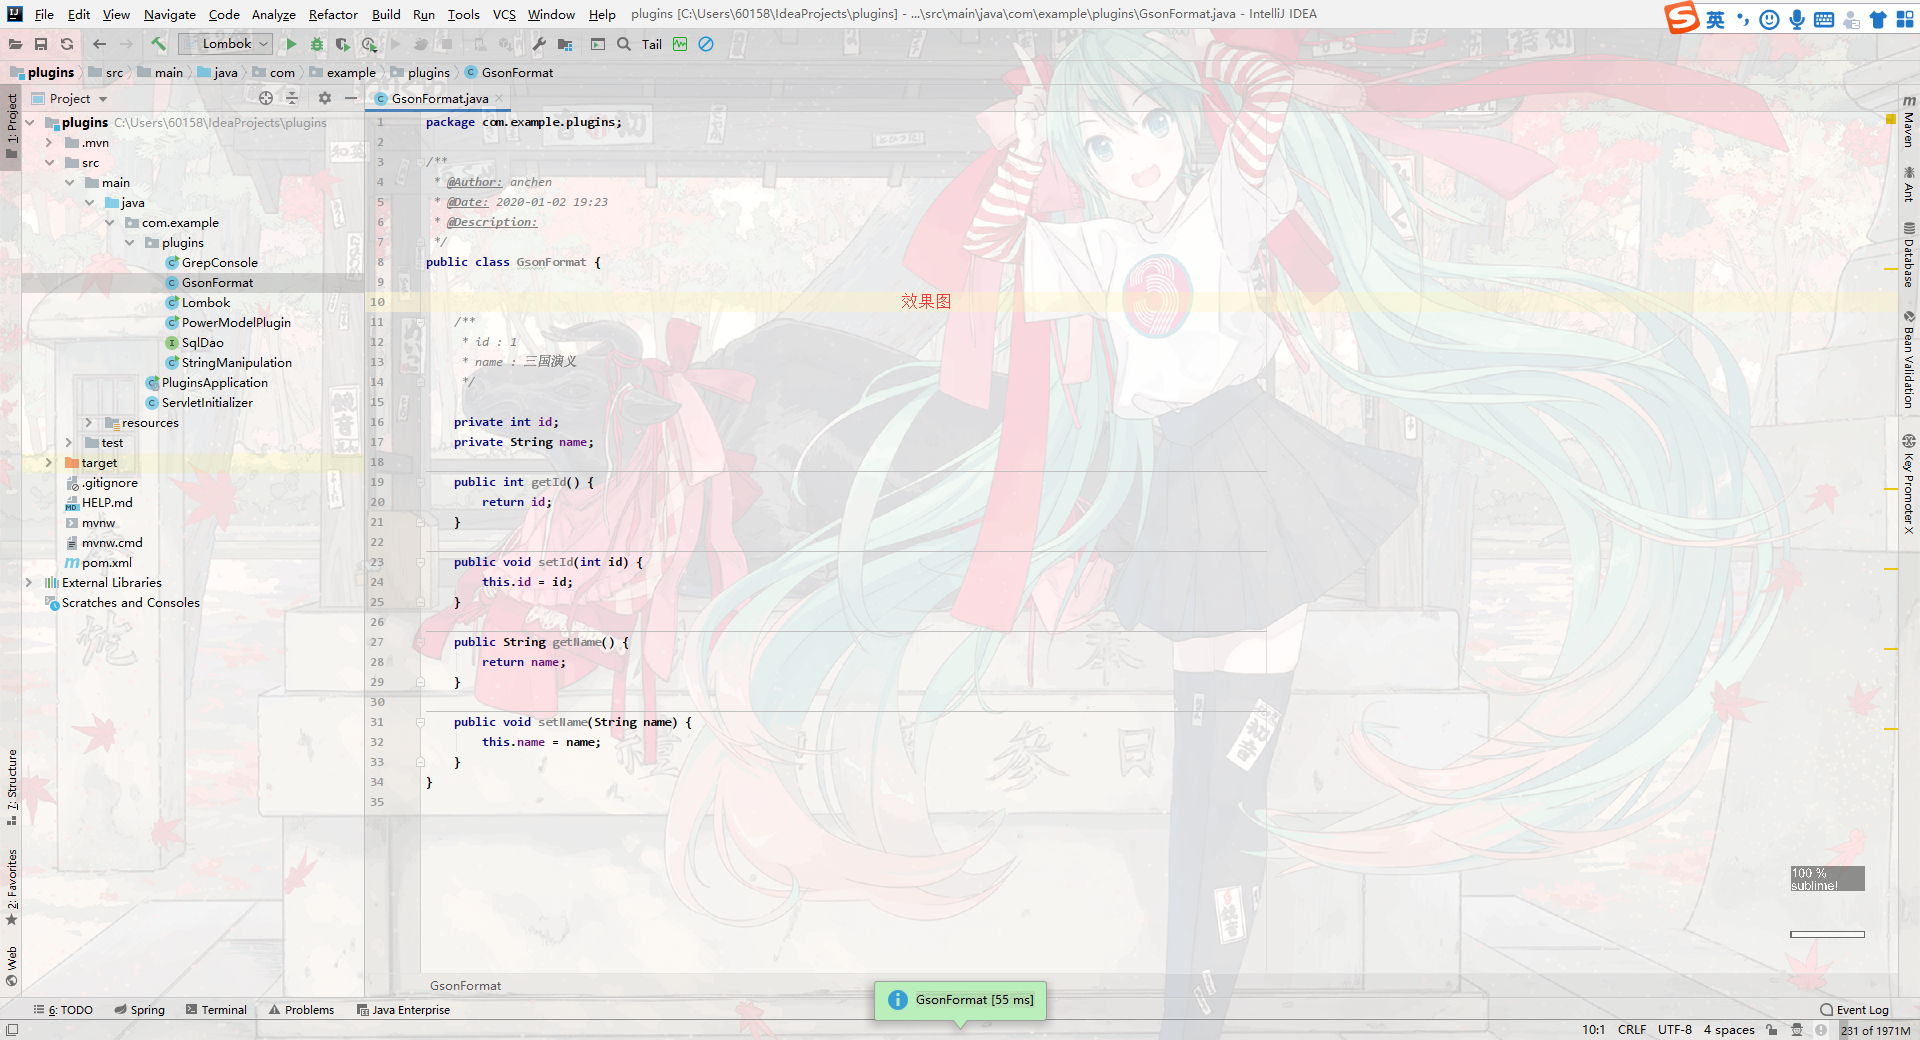Screen dimensions: 1920x1040
Task: Click the Sogou input method S icon
Action: [x=1681, y=18]
